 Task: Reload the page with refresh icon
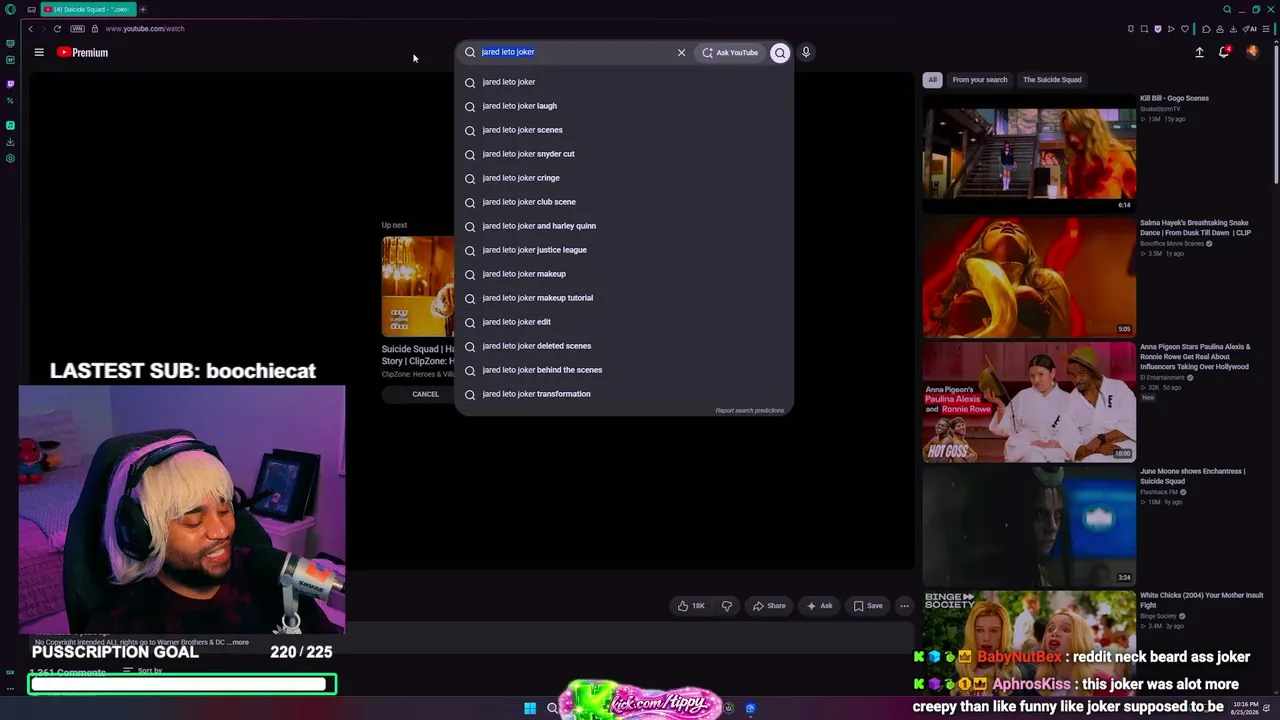point(57,29)
